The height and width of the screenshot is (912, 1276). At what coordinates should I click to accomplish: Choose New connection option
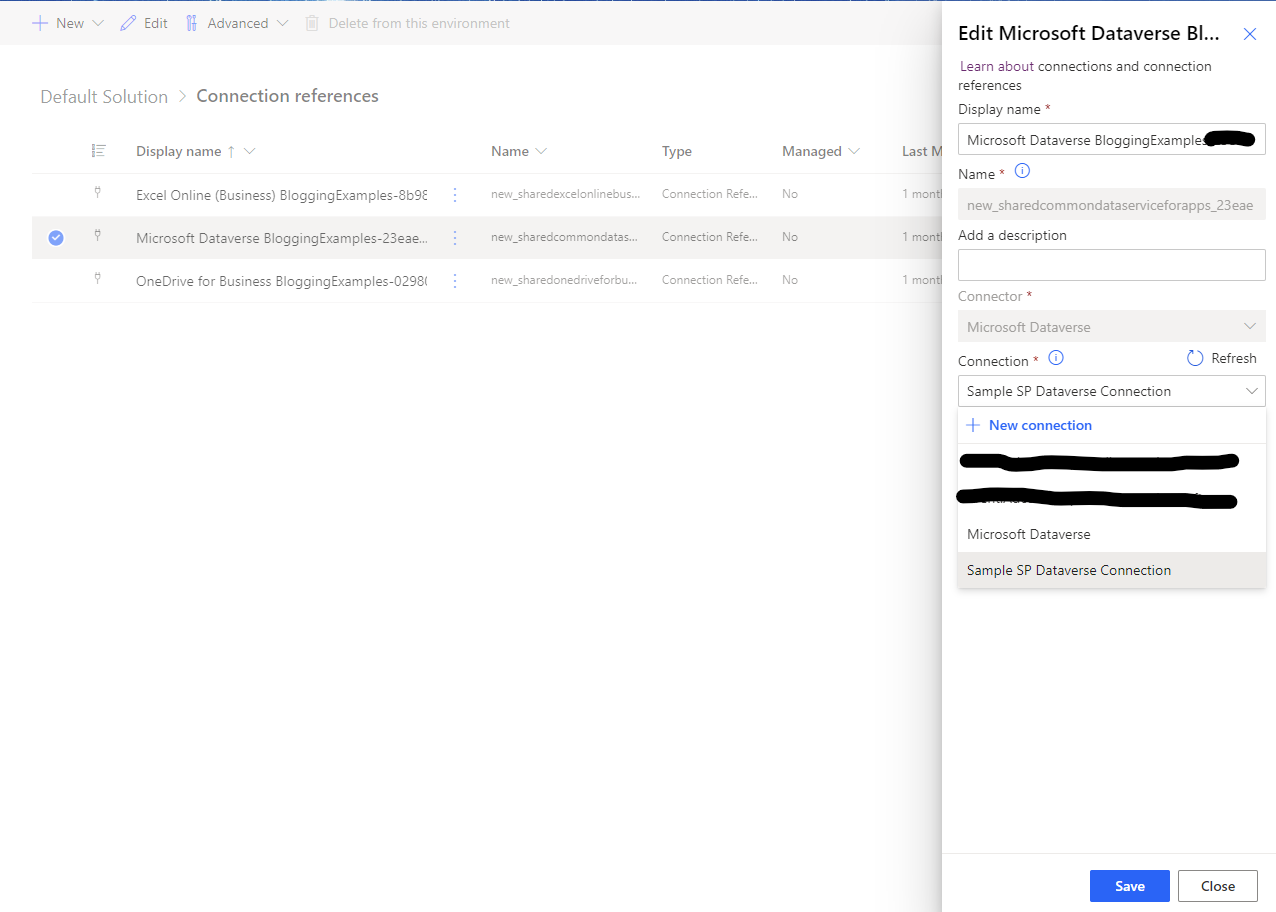click(x=1111, y=425)
